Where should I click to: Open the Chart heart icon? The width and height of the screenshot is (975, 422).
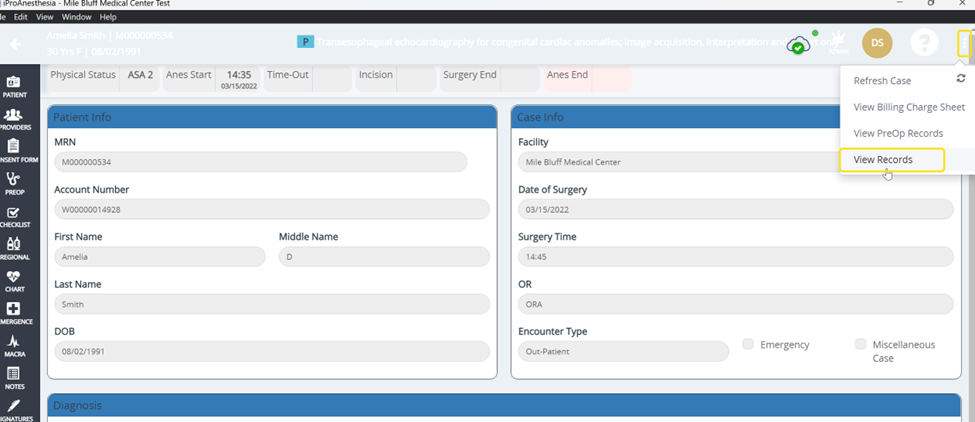pos(14,281)
